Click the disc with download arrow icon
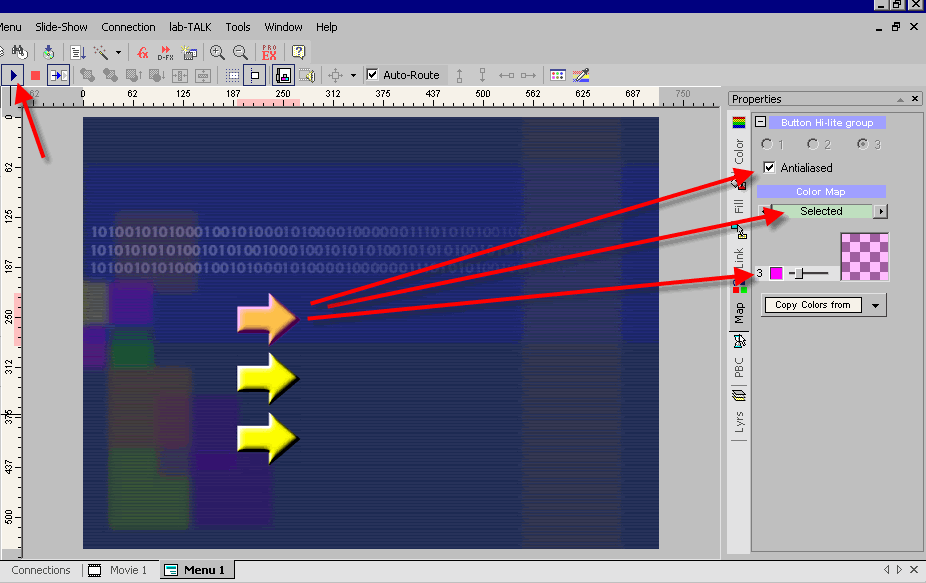 [x=48, y=52]
